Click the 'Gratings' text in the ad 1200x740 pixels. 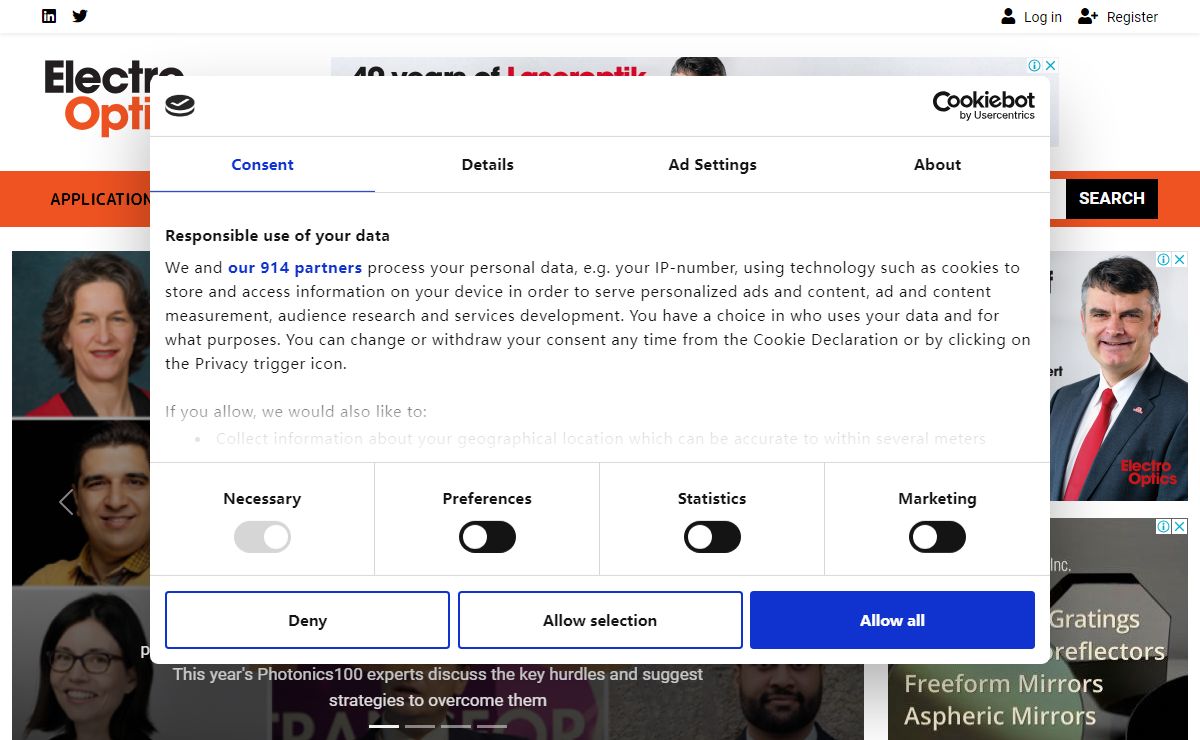click(x=1095, y=620)
